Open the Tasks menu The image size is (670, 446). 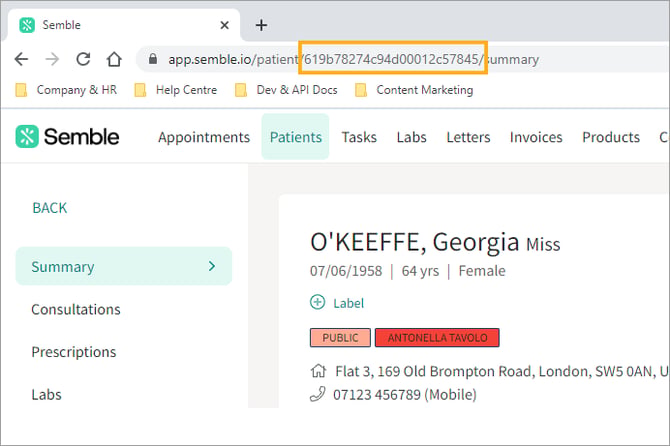359,137
